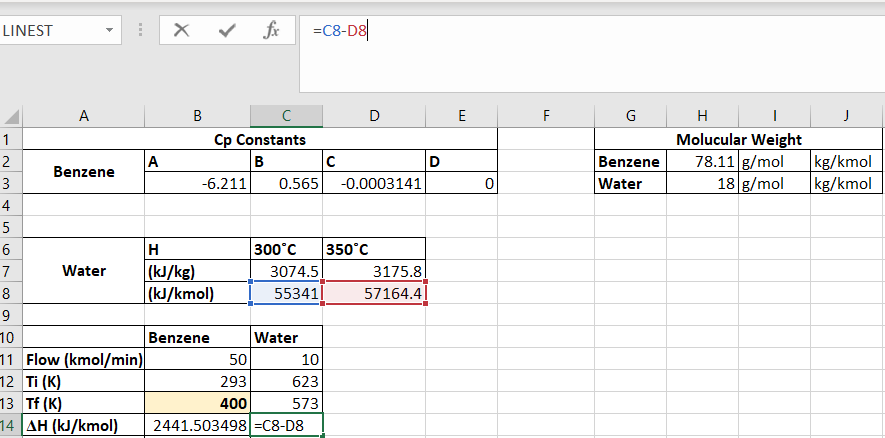Click the Cancel (X) formula button

181,30
